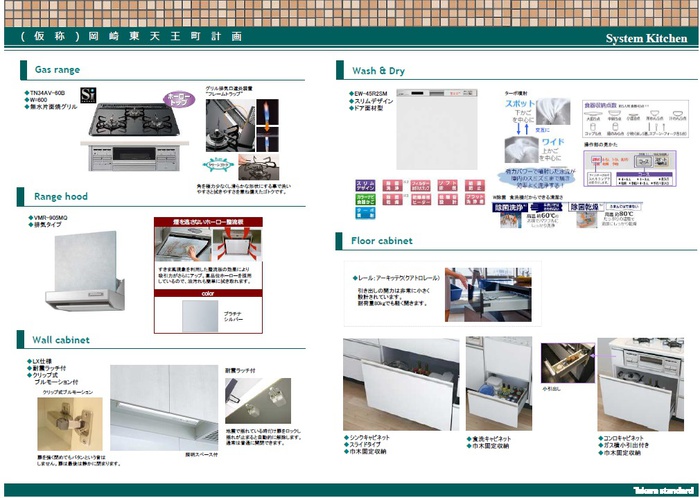The height and width of the screenshot is (498, 700).
Task: Click the コンロキャビネット caption
Action: click(x=623, y=438)
